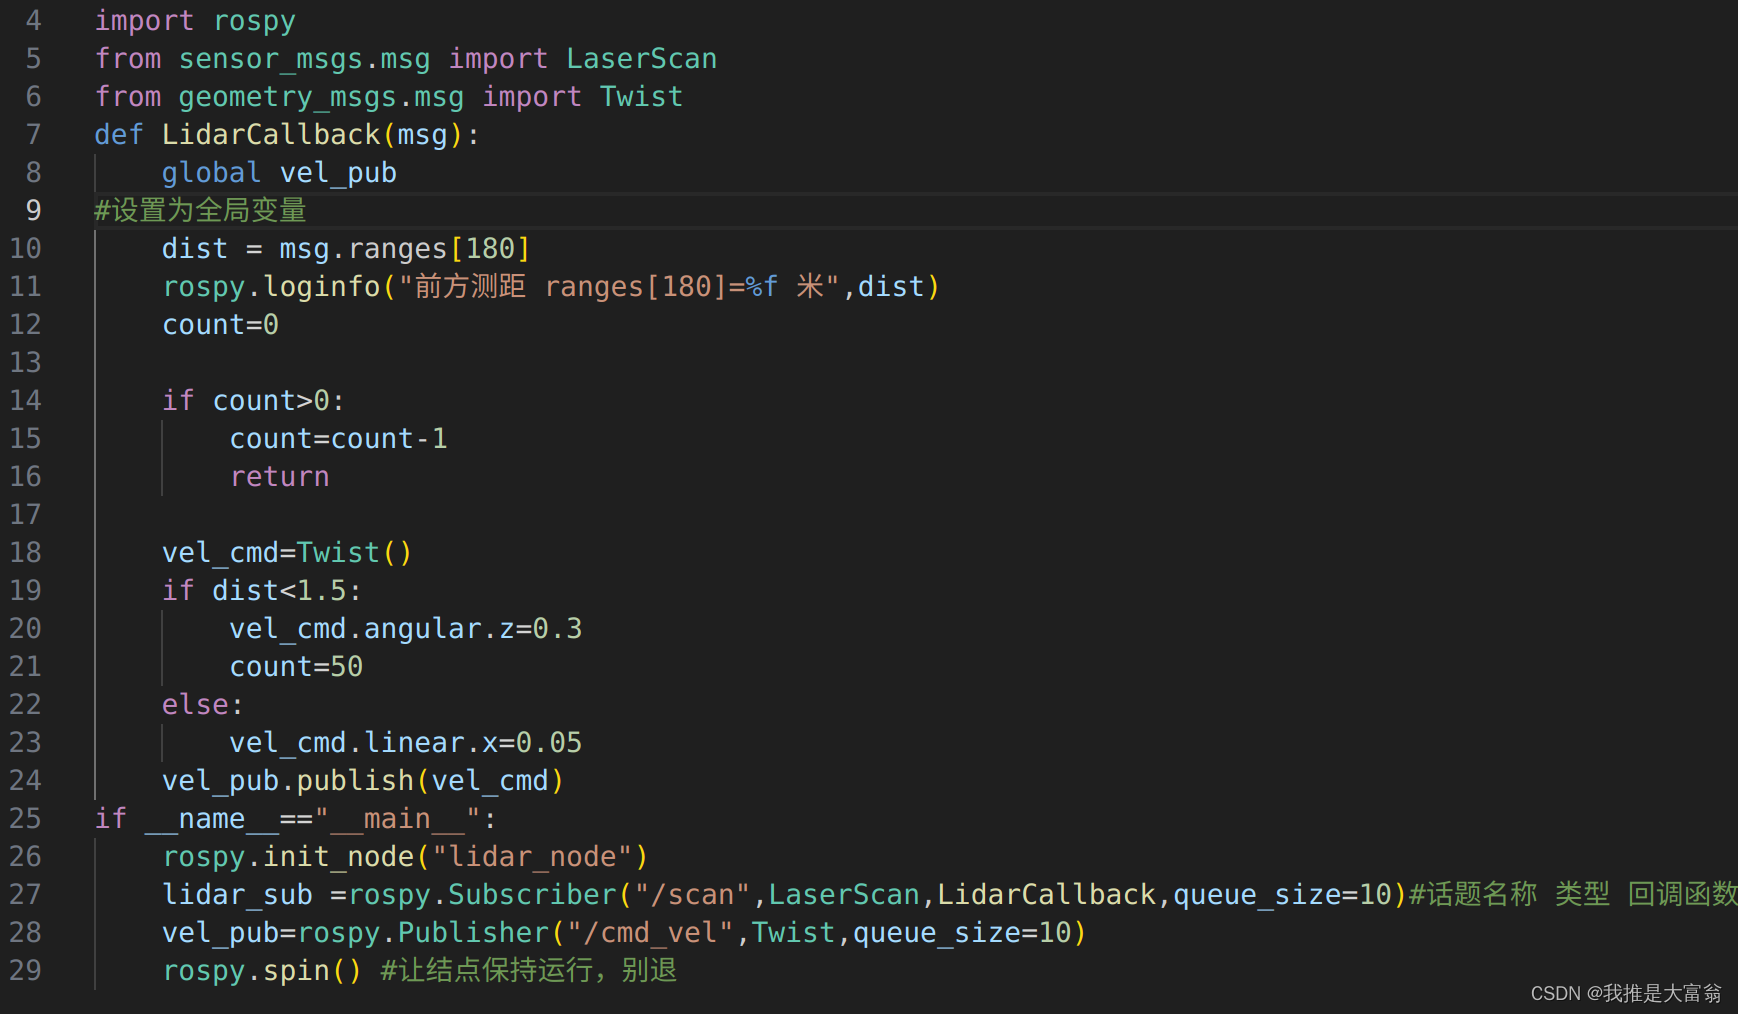Click lidar_sub variable on line 27
The width and height of the screenshot is (1738, 1014).
click(237, 895)
